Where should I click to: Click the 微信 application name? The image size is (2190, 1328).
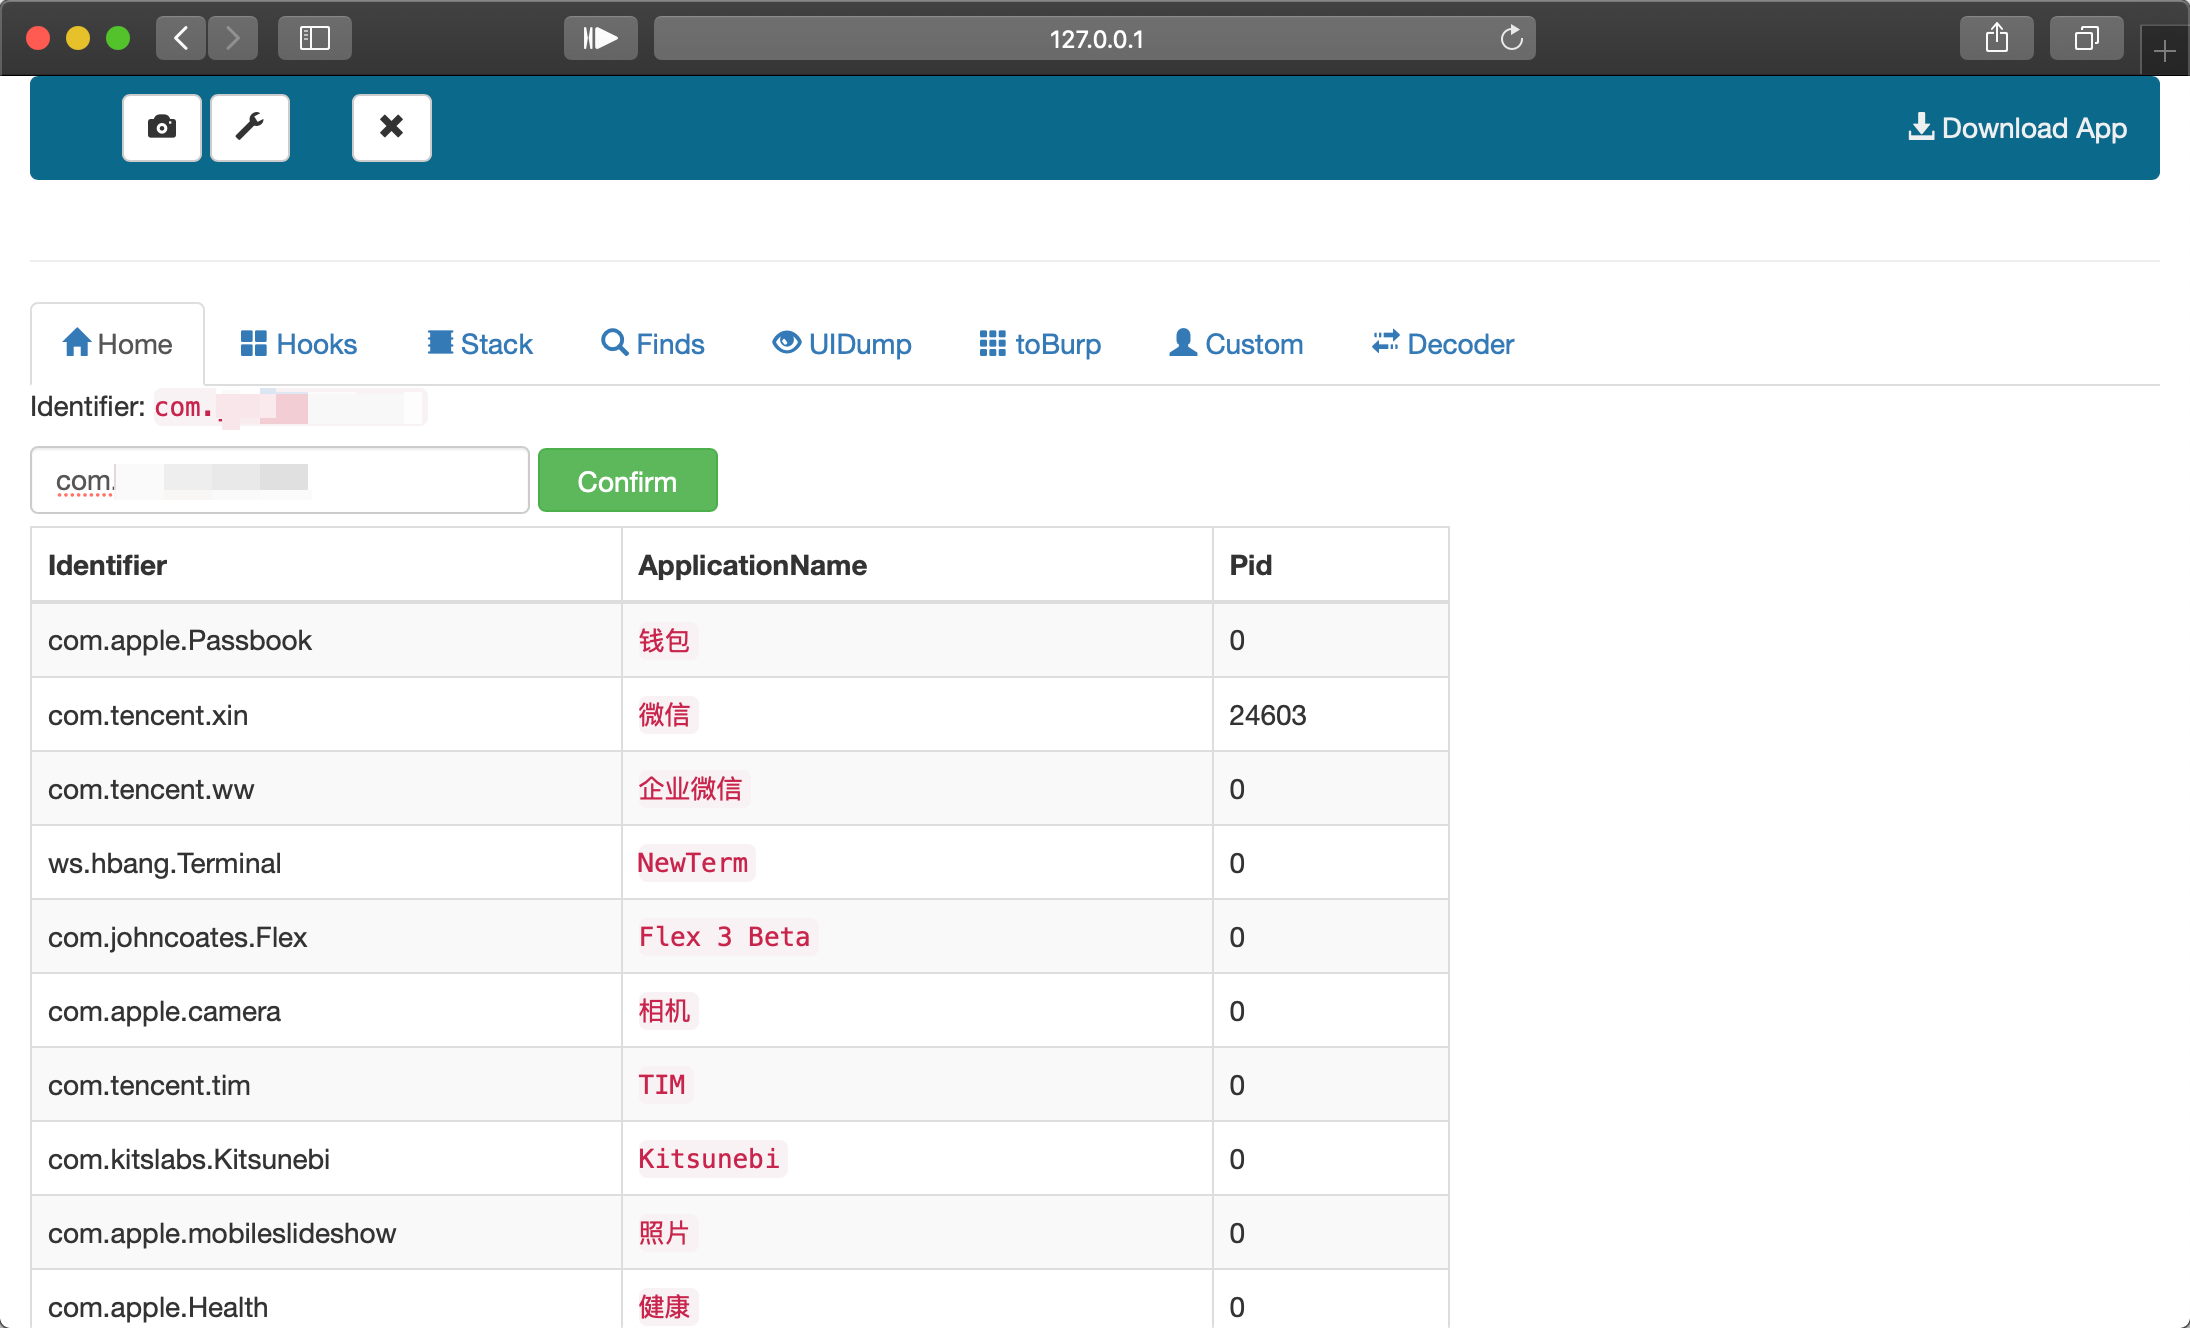(665, 715)
